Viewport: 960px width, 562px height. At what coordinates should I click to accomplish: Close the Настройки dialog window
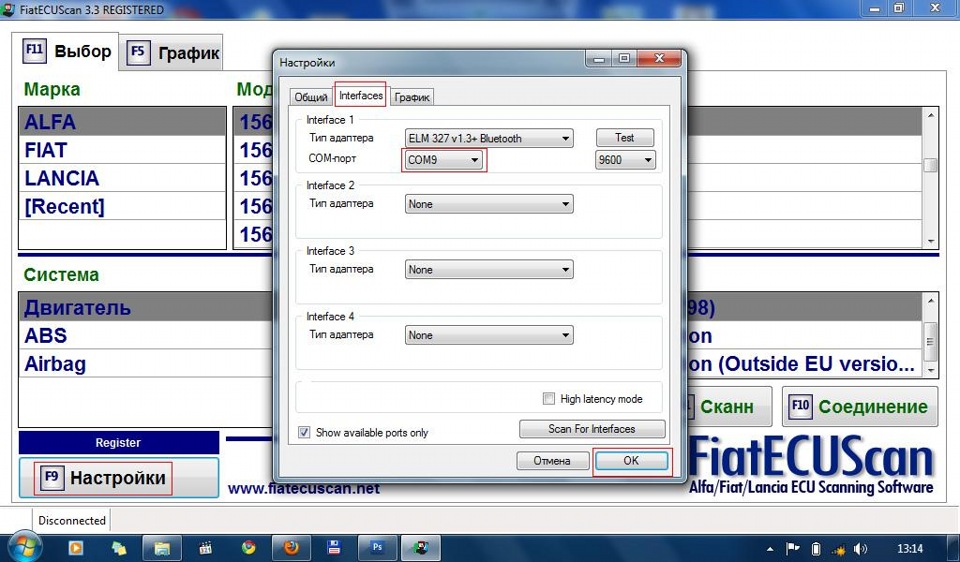[659, 59]
